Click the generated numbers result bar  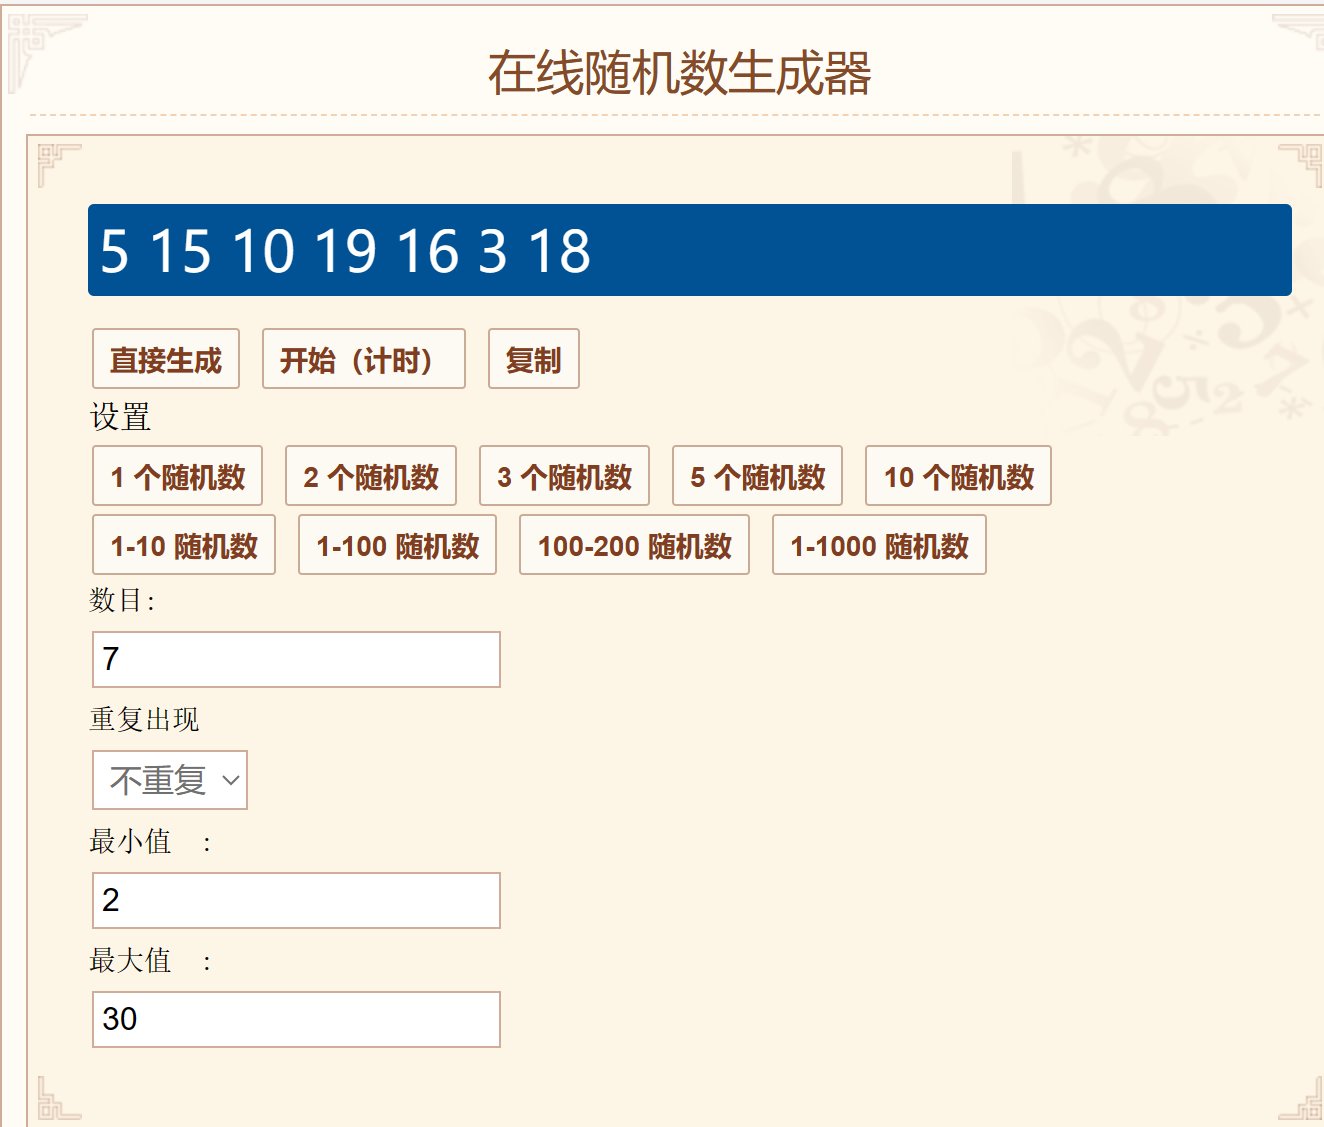coord(690,250)
